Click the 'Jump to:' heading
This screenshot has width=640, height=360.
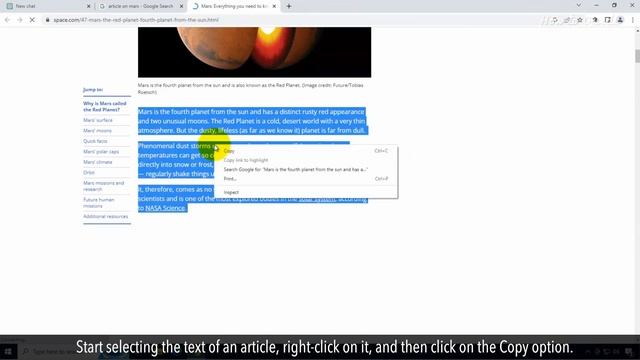93,89
